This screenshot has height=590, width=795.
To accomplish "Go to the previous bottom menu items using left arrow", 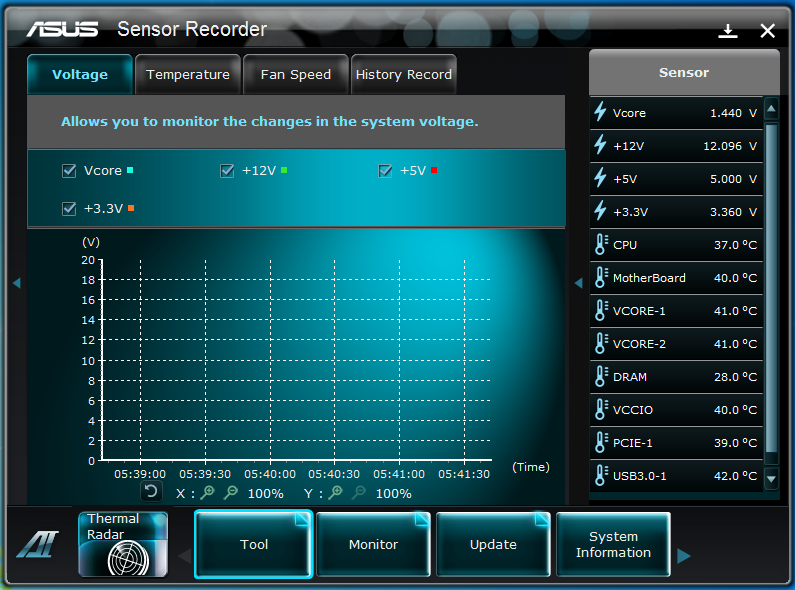I will 185,556.
